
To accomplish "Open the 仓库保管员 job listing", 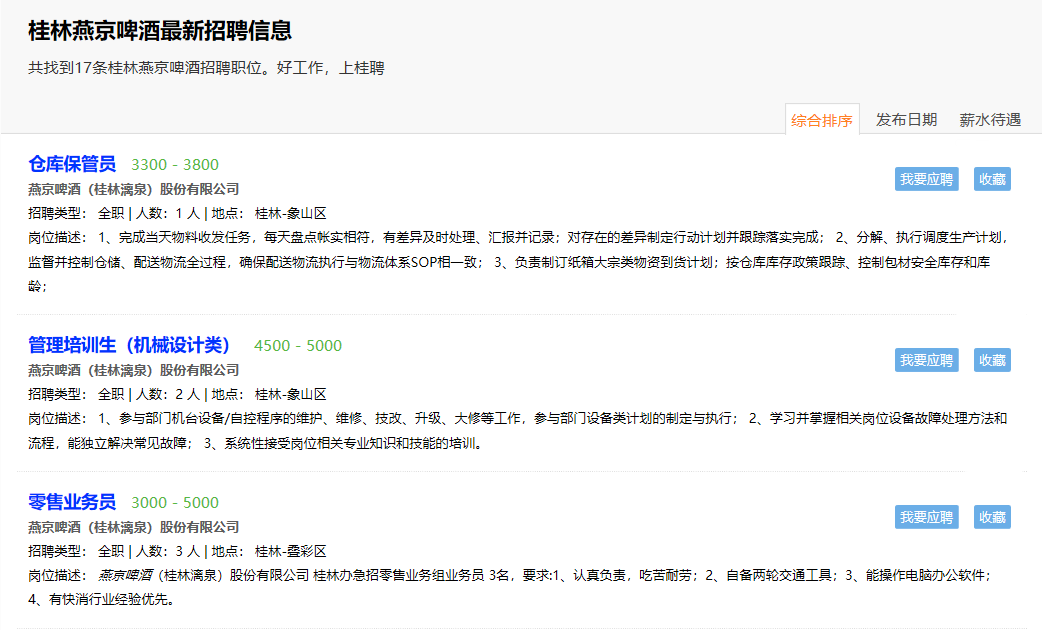I will (x=72, y=164).
